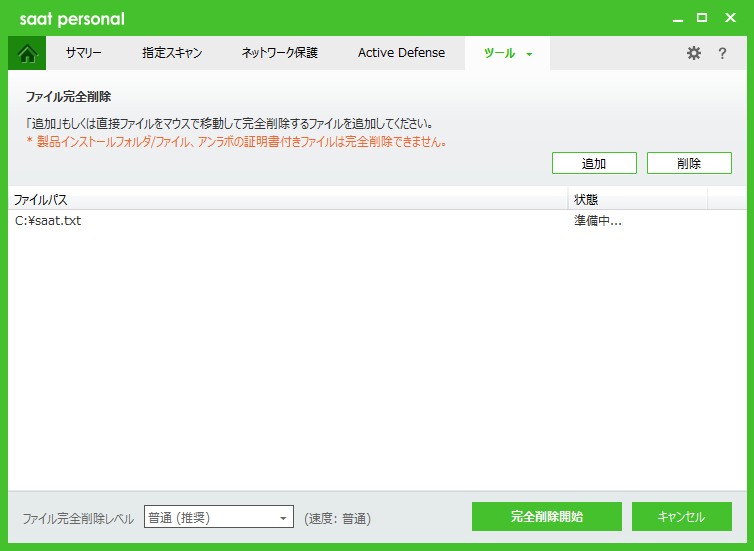Open the Active Defense tab
754x551 pixels.
[x=401, y=53]
